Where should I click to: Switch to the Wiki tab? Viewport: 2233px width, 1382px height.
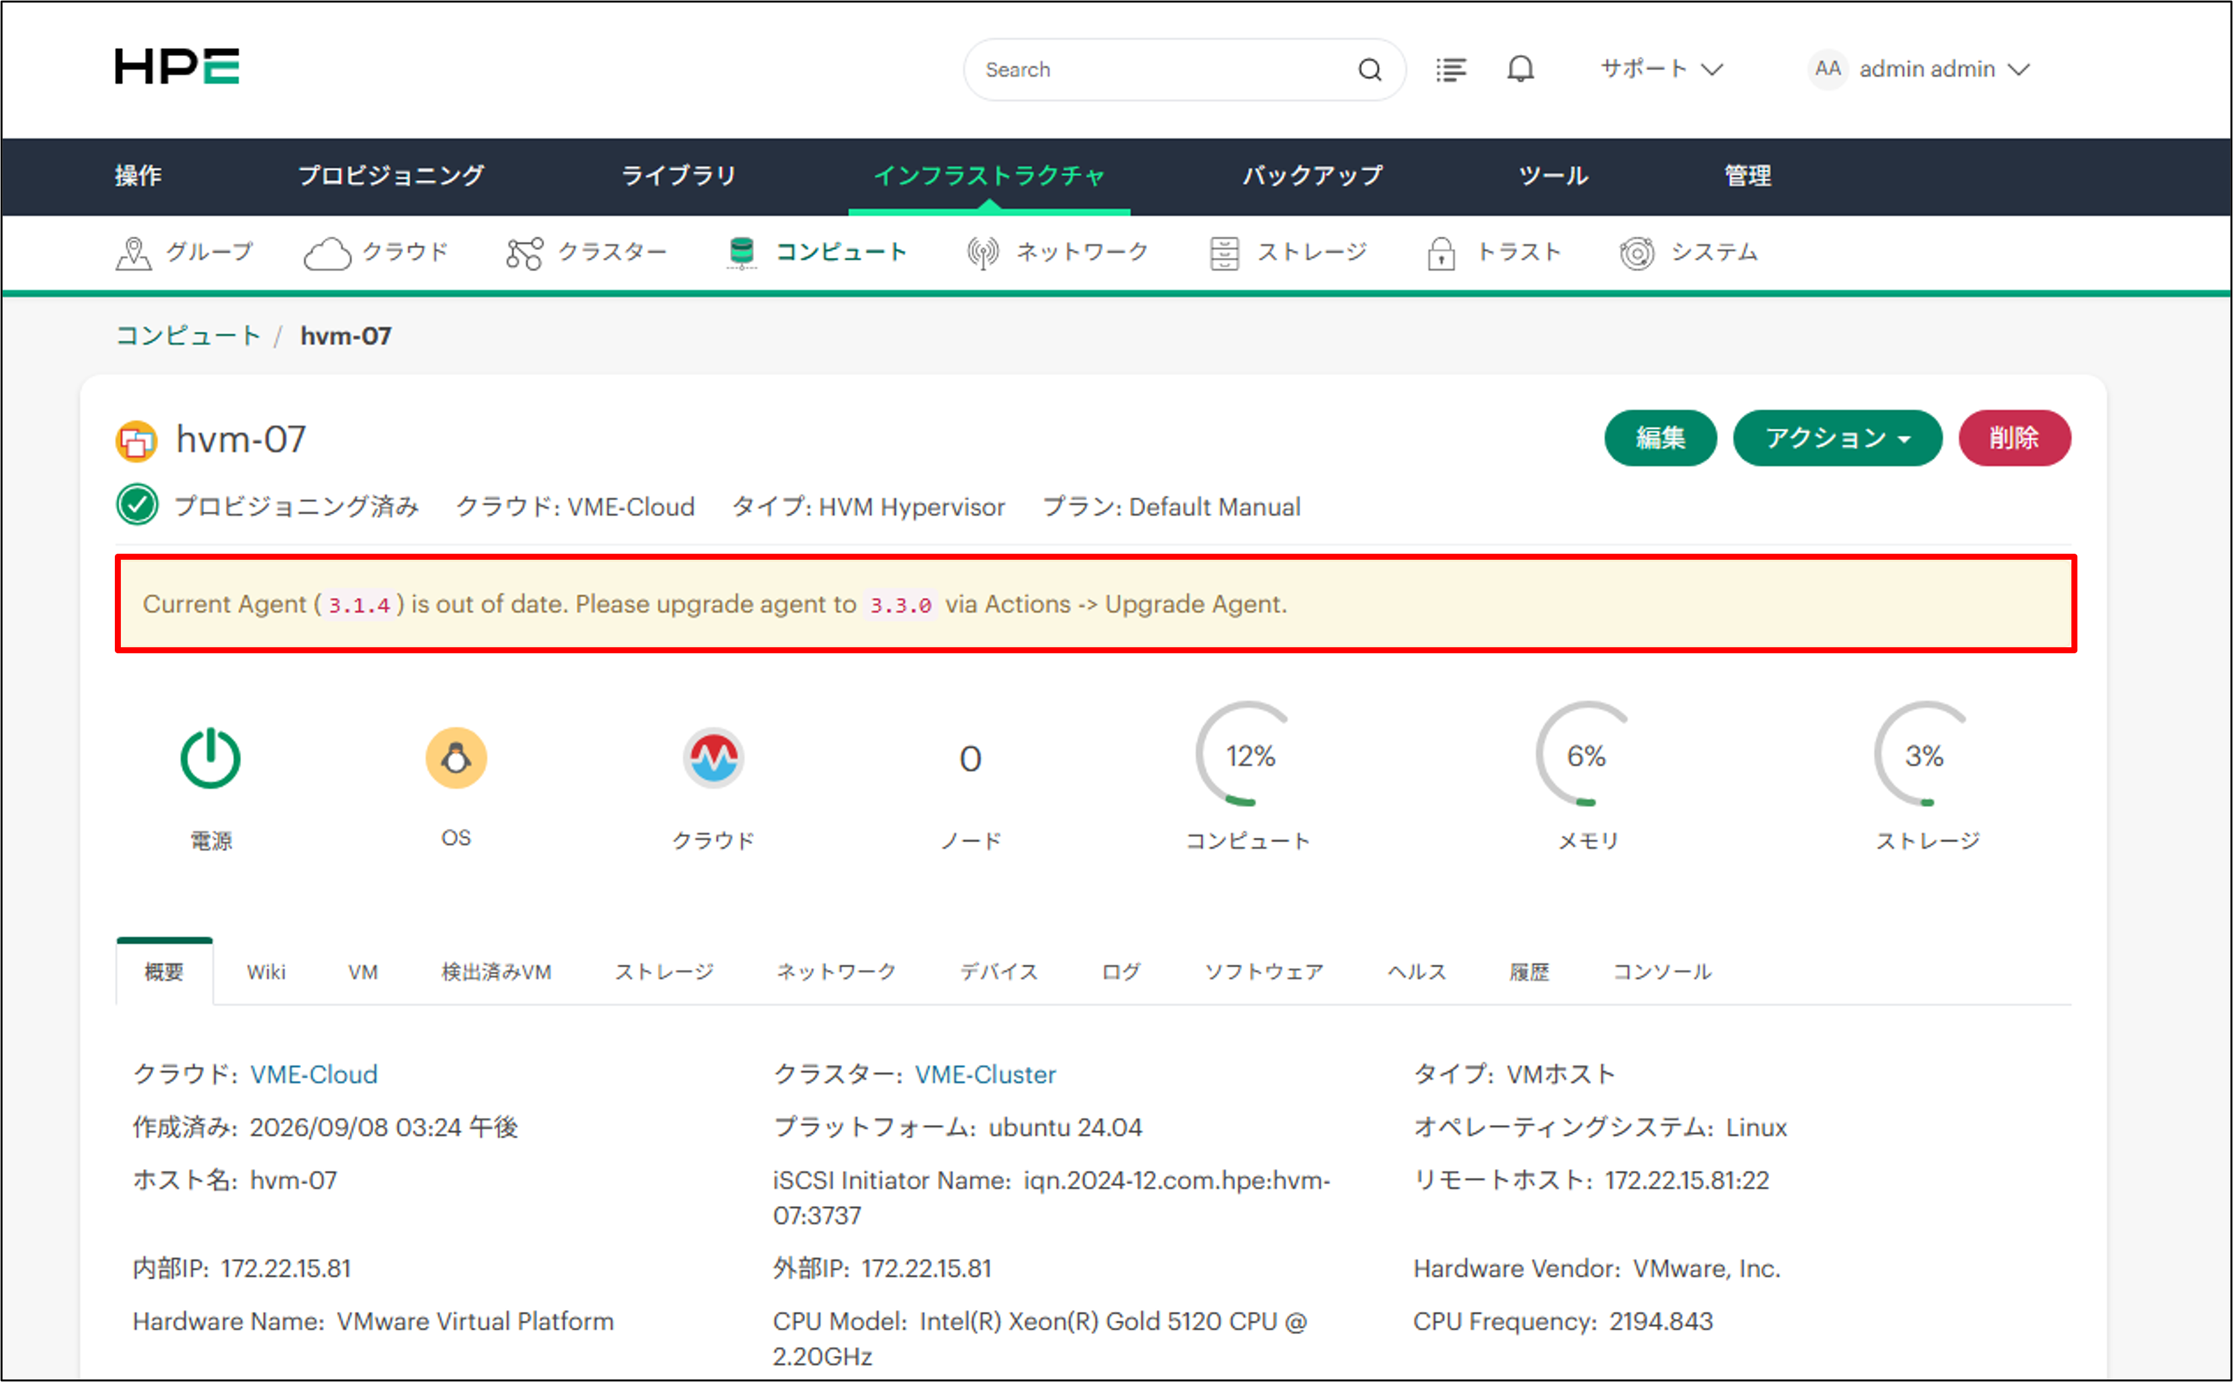pyautogui.click(x=266, y=972)
